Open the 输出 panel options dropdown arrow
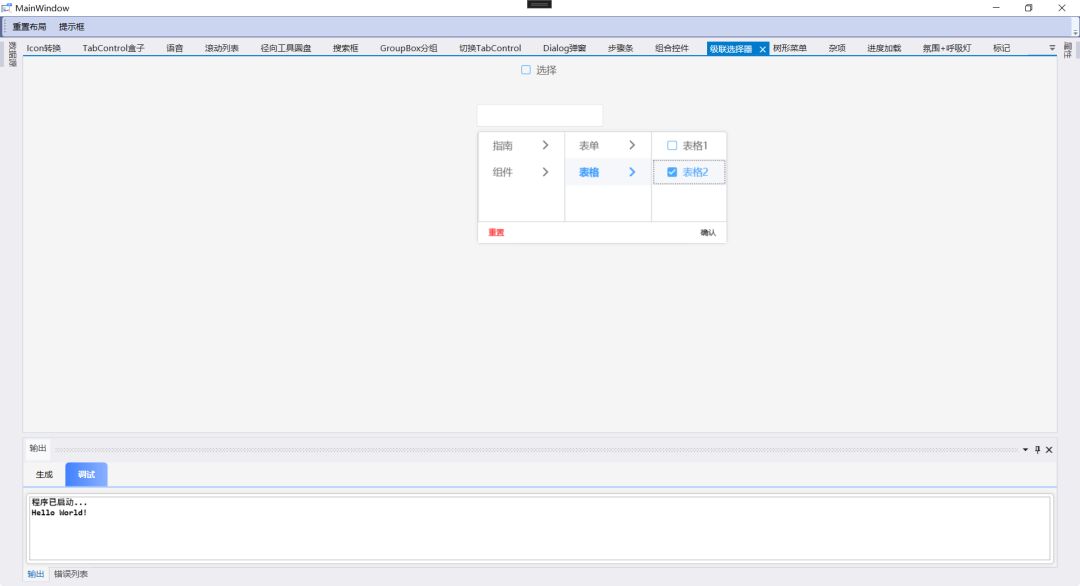The height and width of the screenshot is (586, 1080). pos(1026,450)
